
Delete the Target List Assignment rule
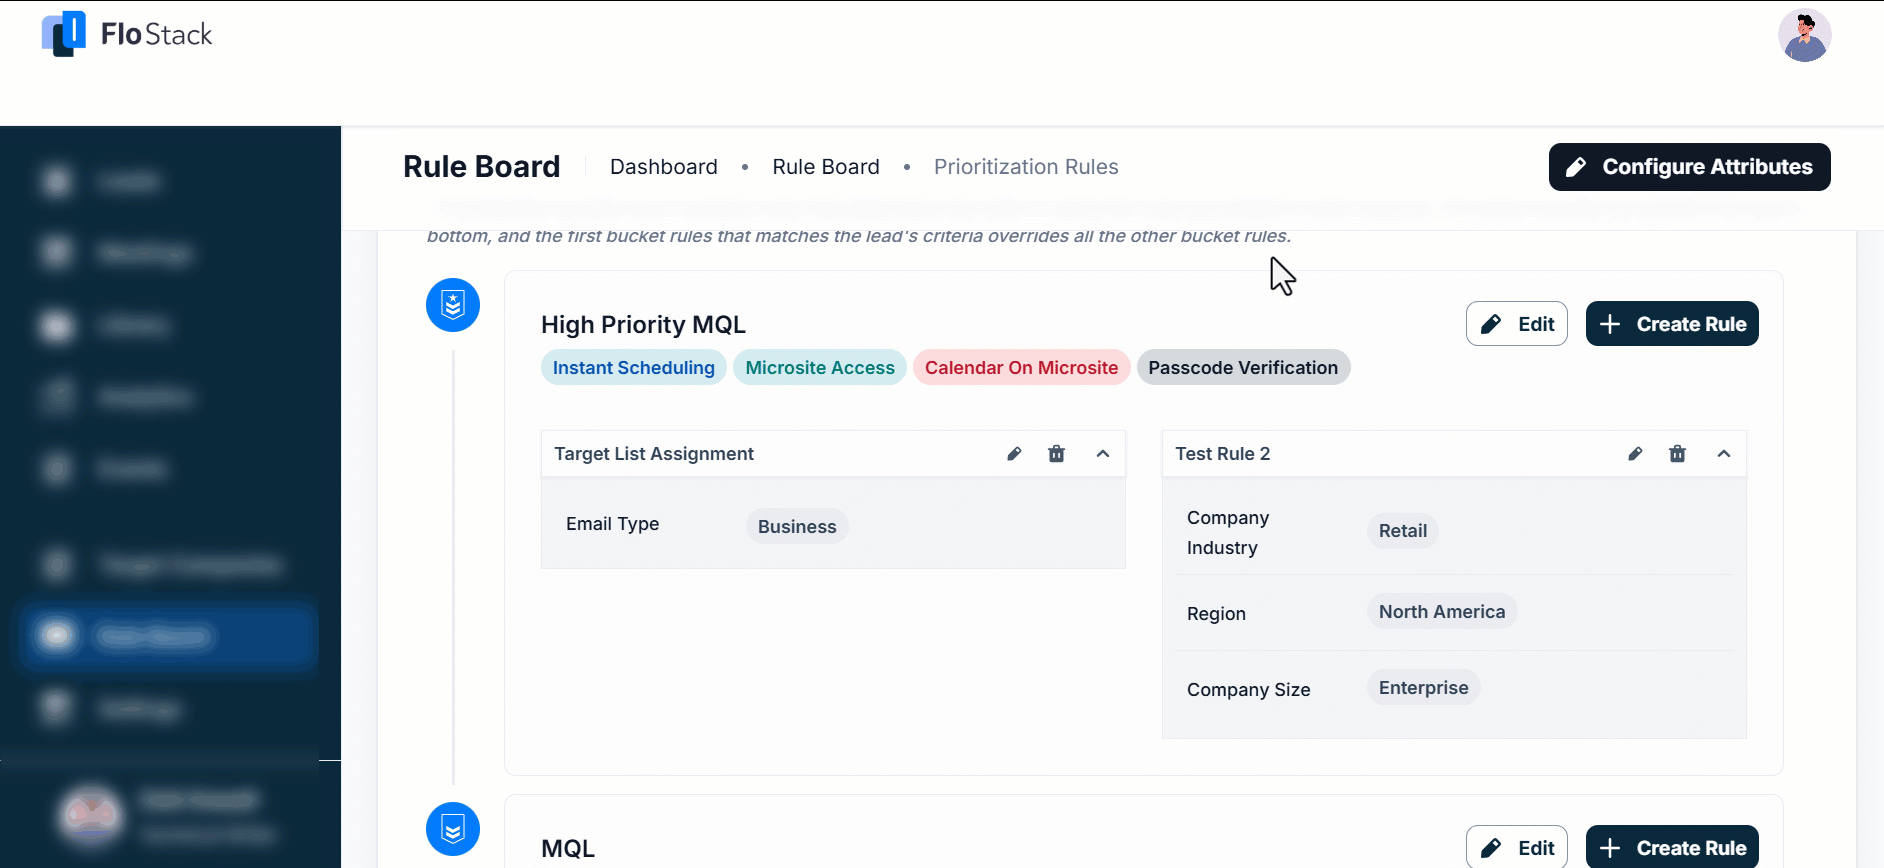point(1056,454)
